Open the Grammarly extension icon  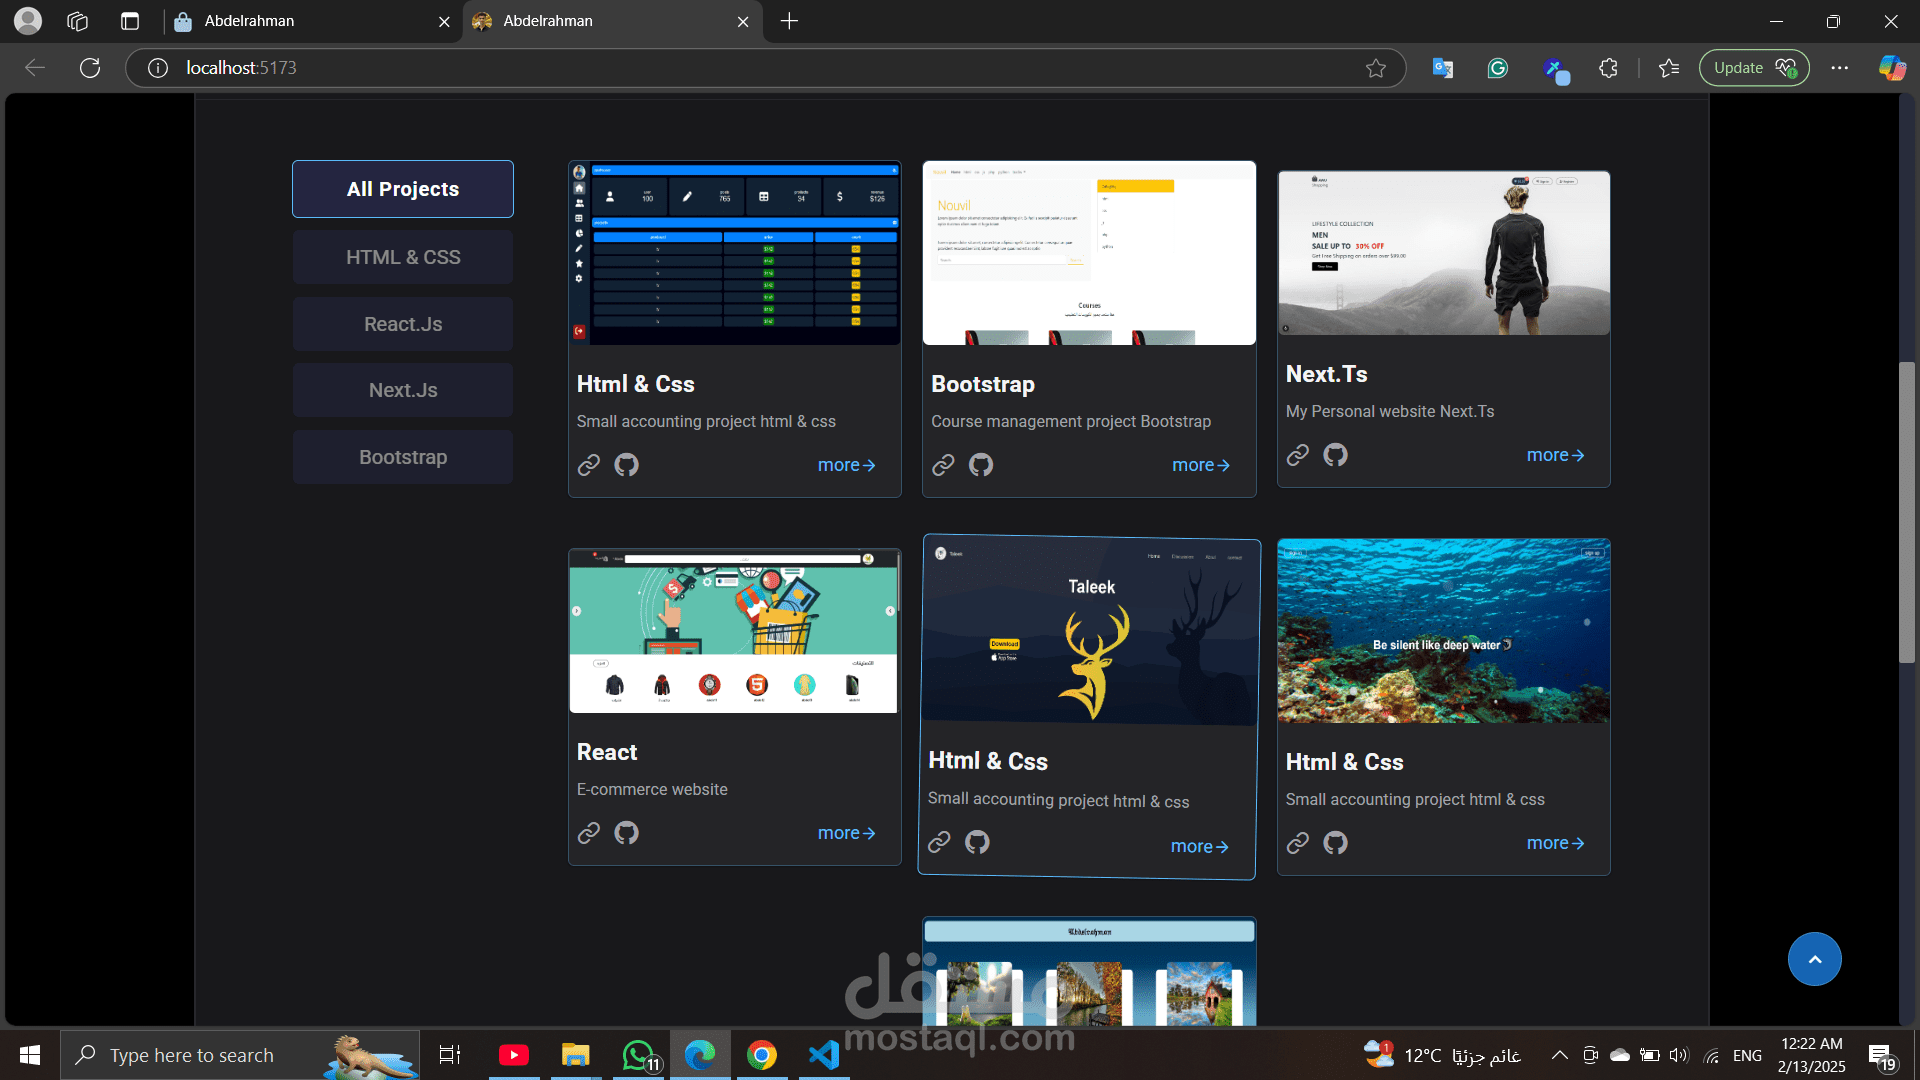pos(1497,68)
